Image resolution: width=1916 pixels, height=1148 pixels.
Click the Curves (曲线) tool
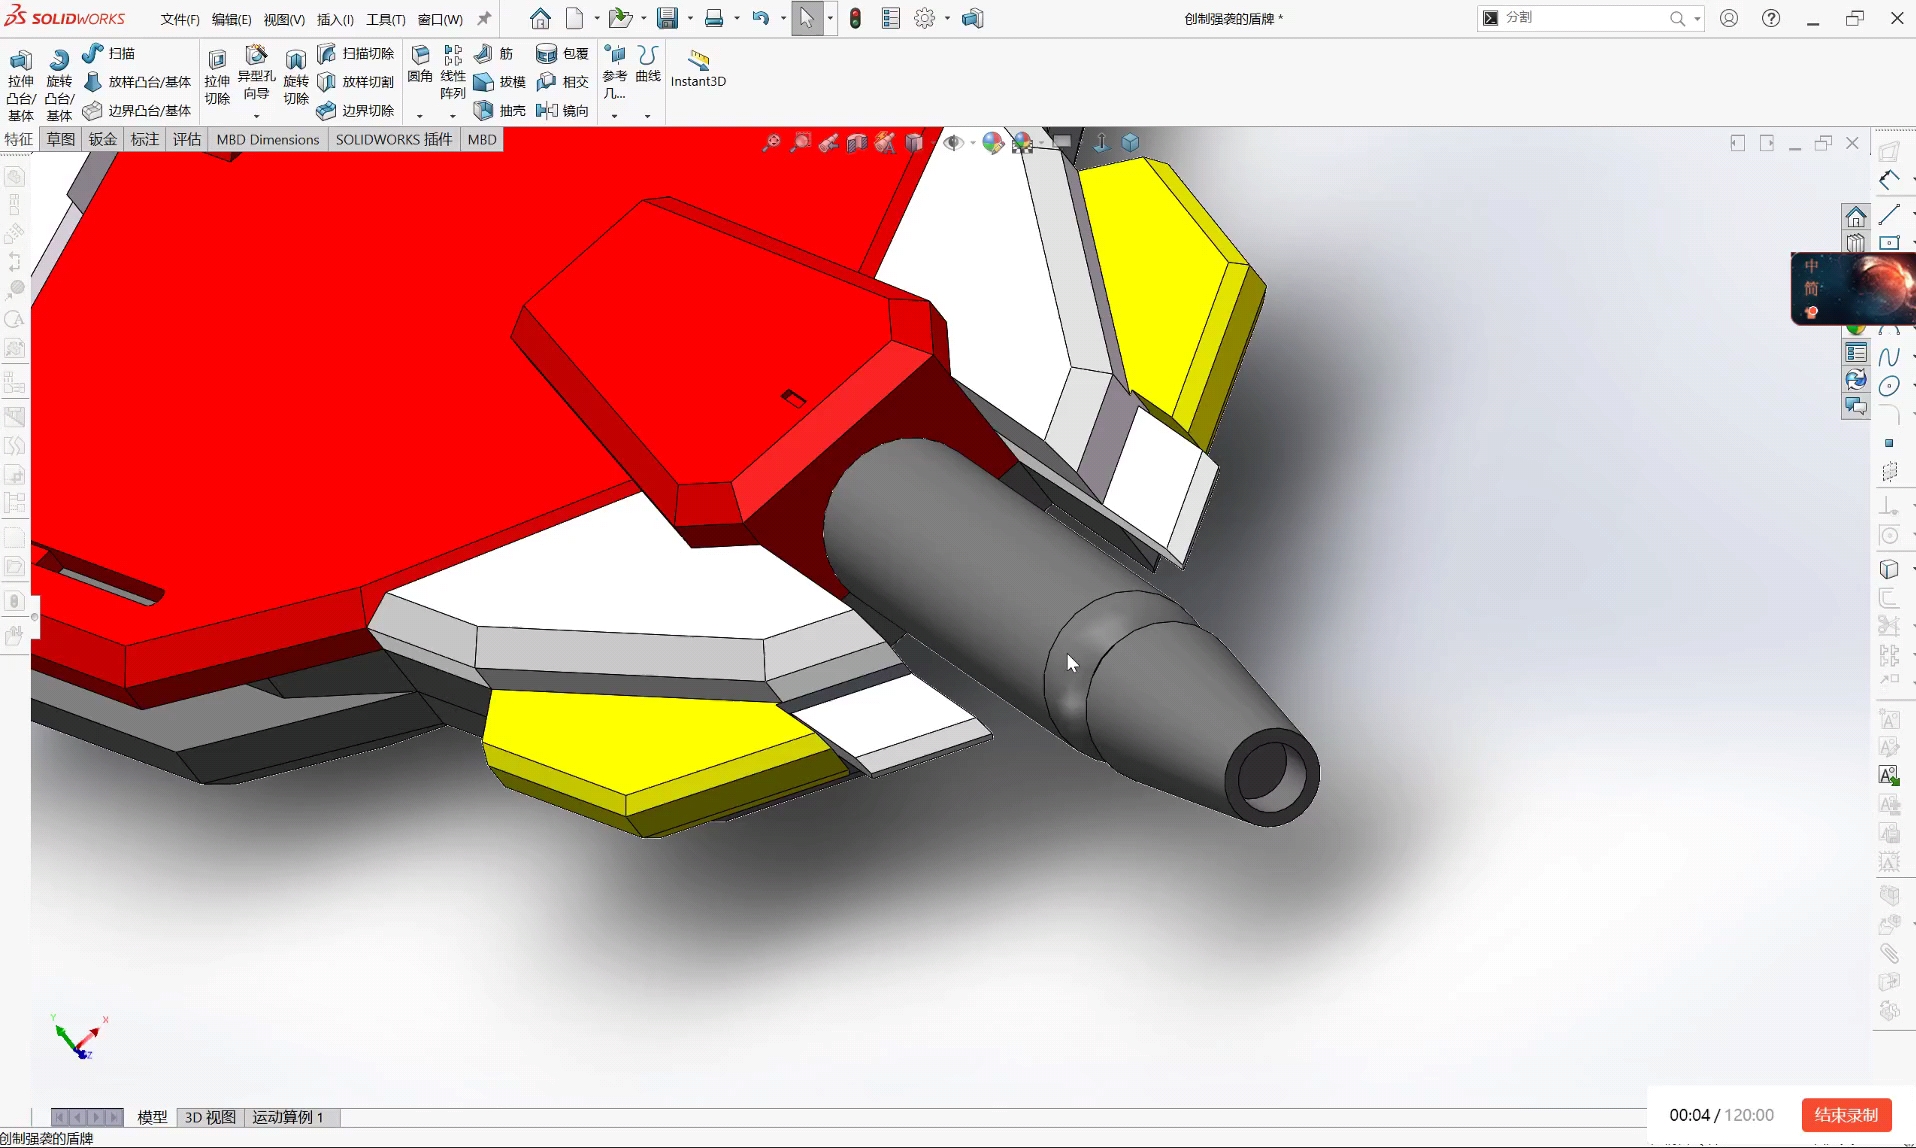(x=648, y=65)
